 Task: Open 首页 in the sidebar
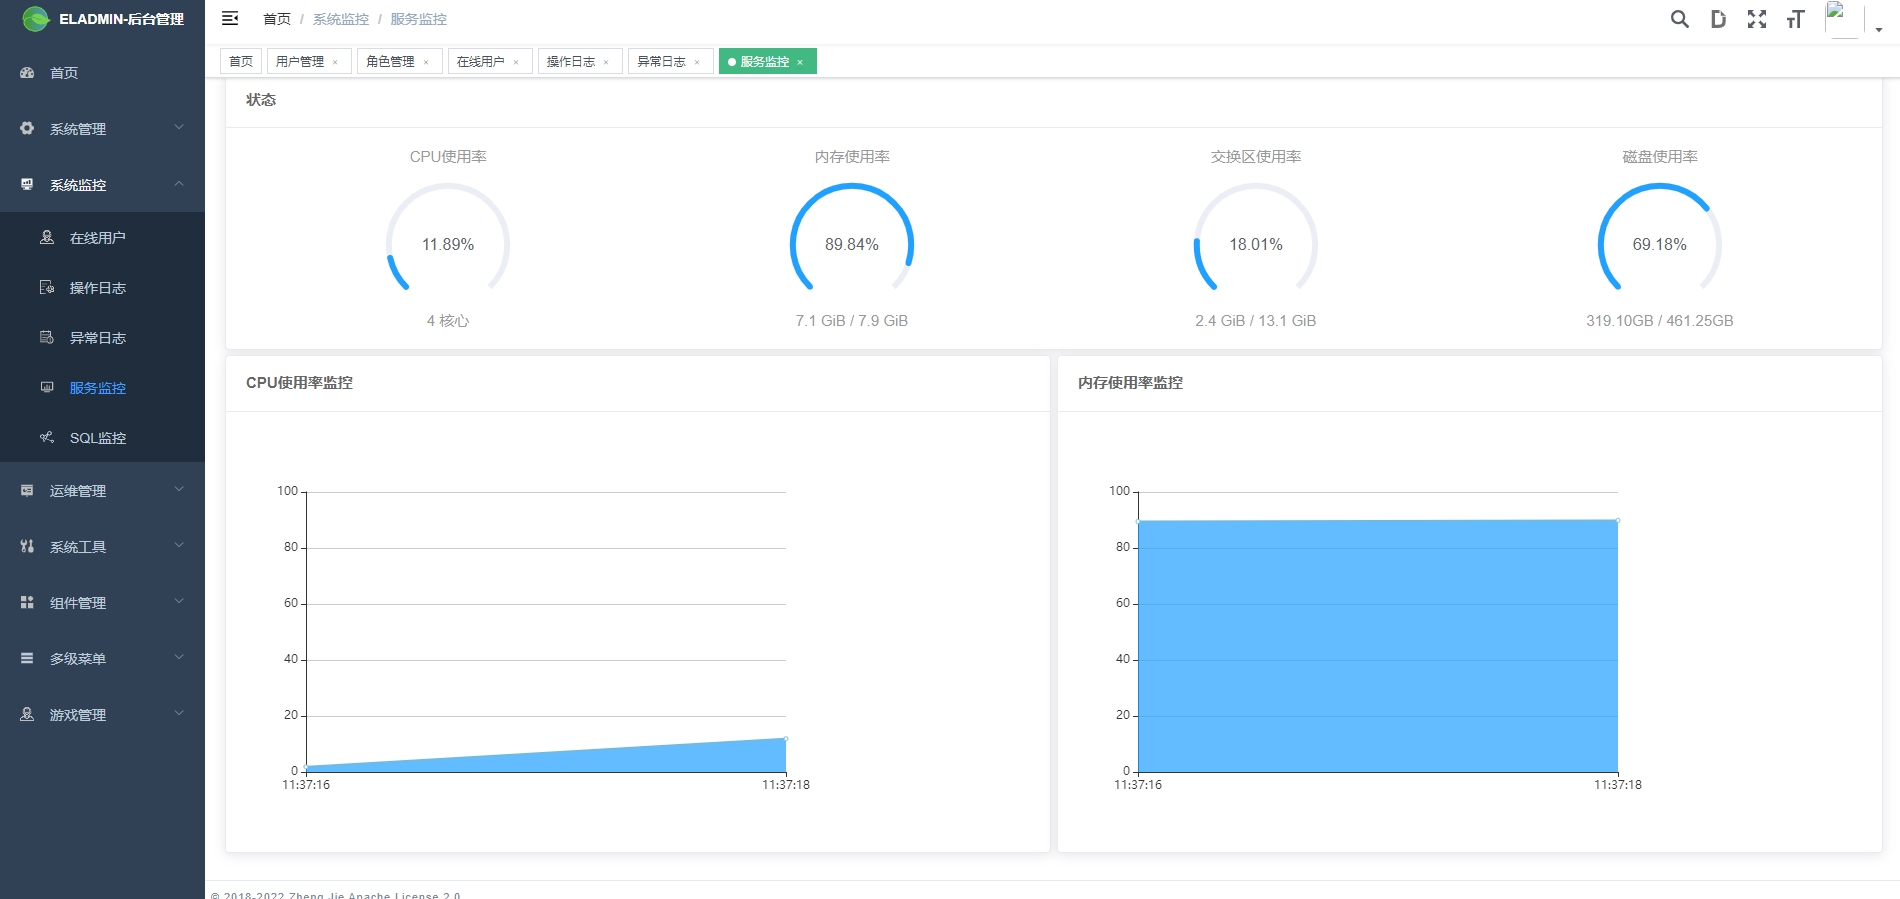click(x=102, y=73)
